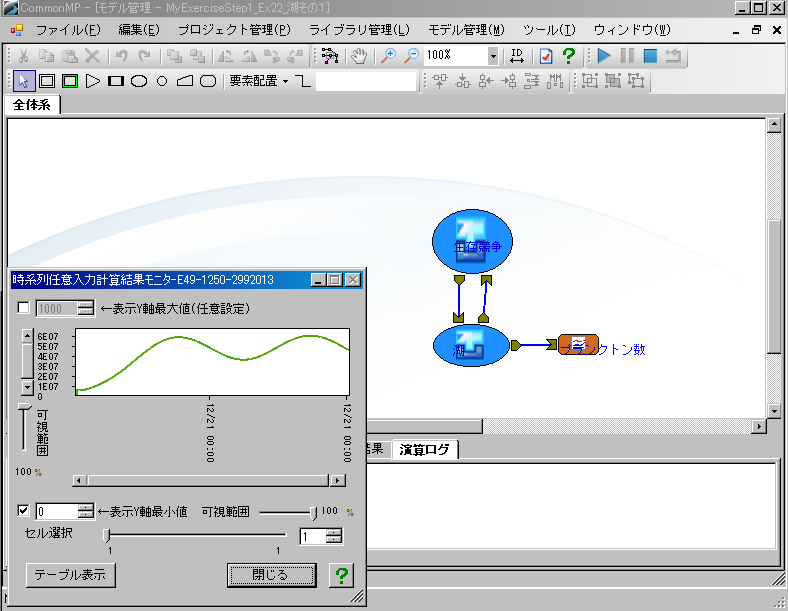Open the ライブラリ管理(L) menu
This screenshot has width=788, height=611.
click(x=359, y=30)
